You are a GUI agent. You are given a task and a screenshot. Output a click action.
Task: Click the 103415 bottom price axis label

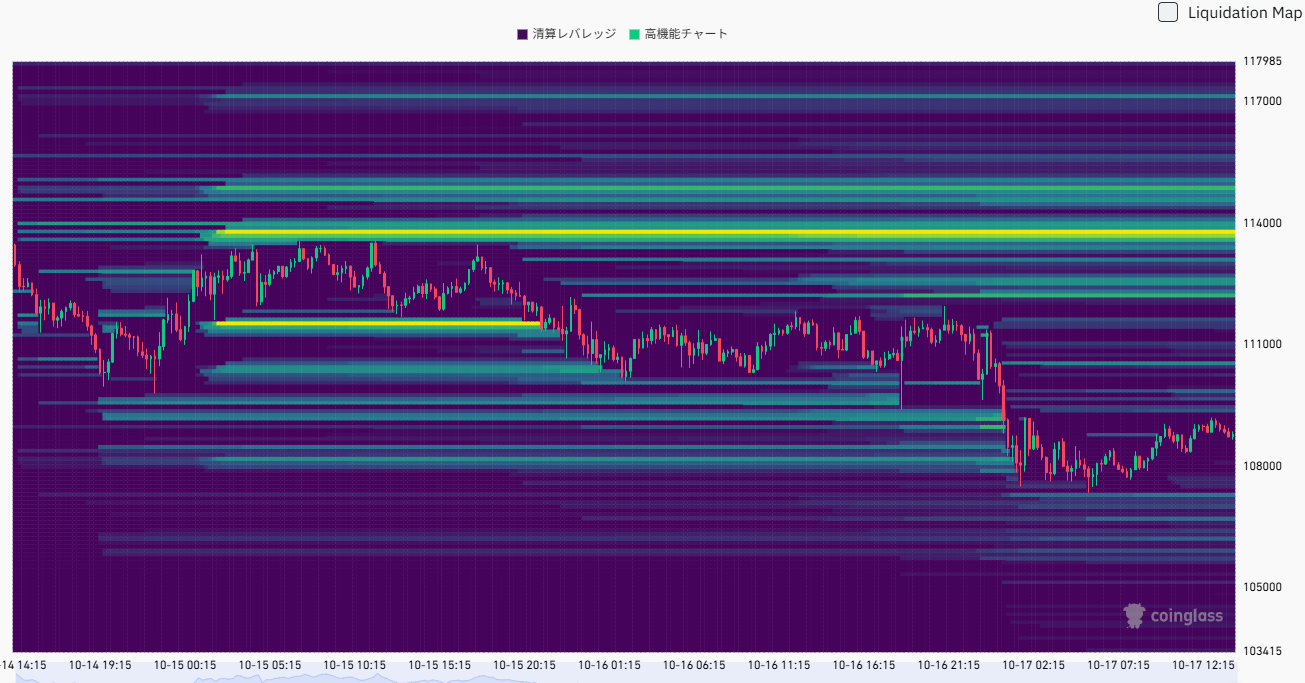pyautogui.click(x=1262, y=651)
